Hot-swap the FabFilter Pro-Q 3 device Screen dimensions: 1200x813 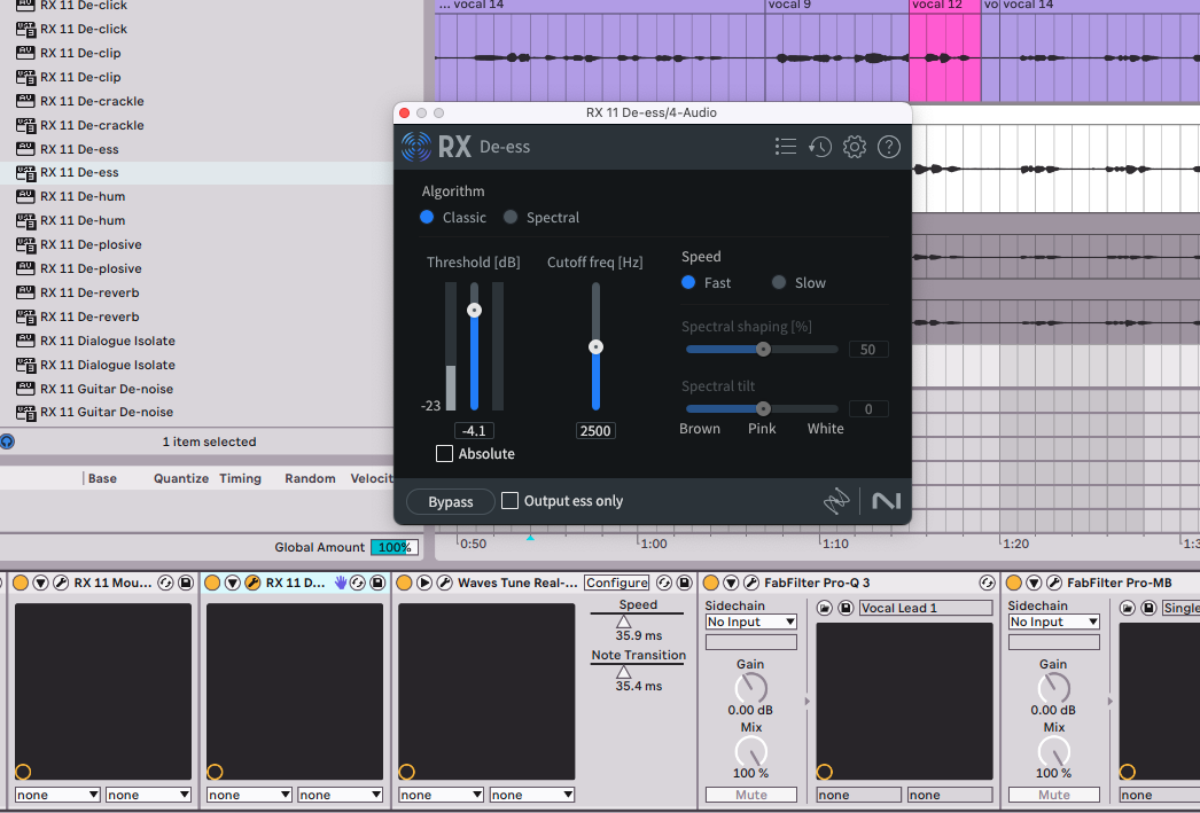pyautogui.click(x=987, y=583)
